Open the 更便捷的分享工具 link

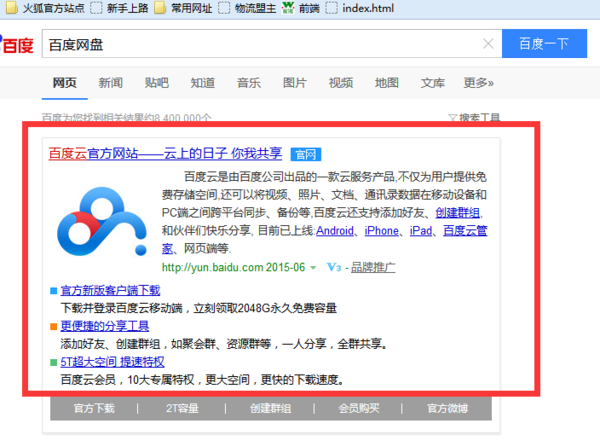(x=105, y=326)
